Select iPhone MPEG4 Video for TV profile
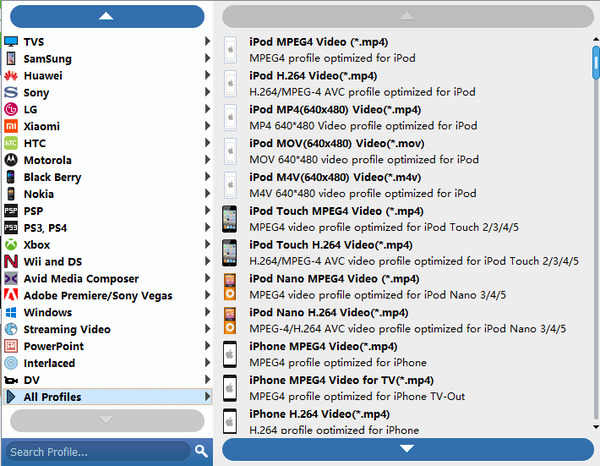600x466 pixels. [x=341, y=380]
